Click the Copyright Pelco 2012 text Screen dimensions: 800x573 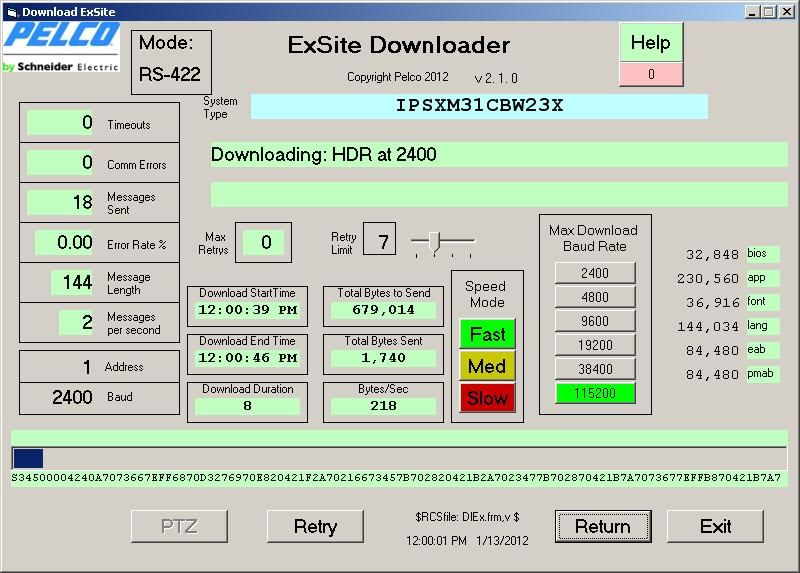click(397, 77)
